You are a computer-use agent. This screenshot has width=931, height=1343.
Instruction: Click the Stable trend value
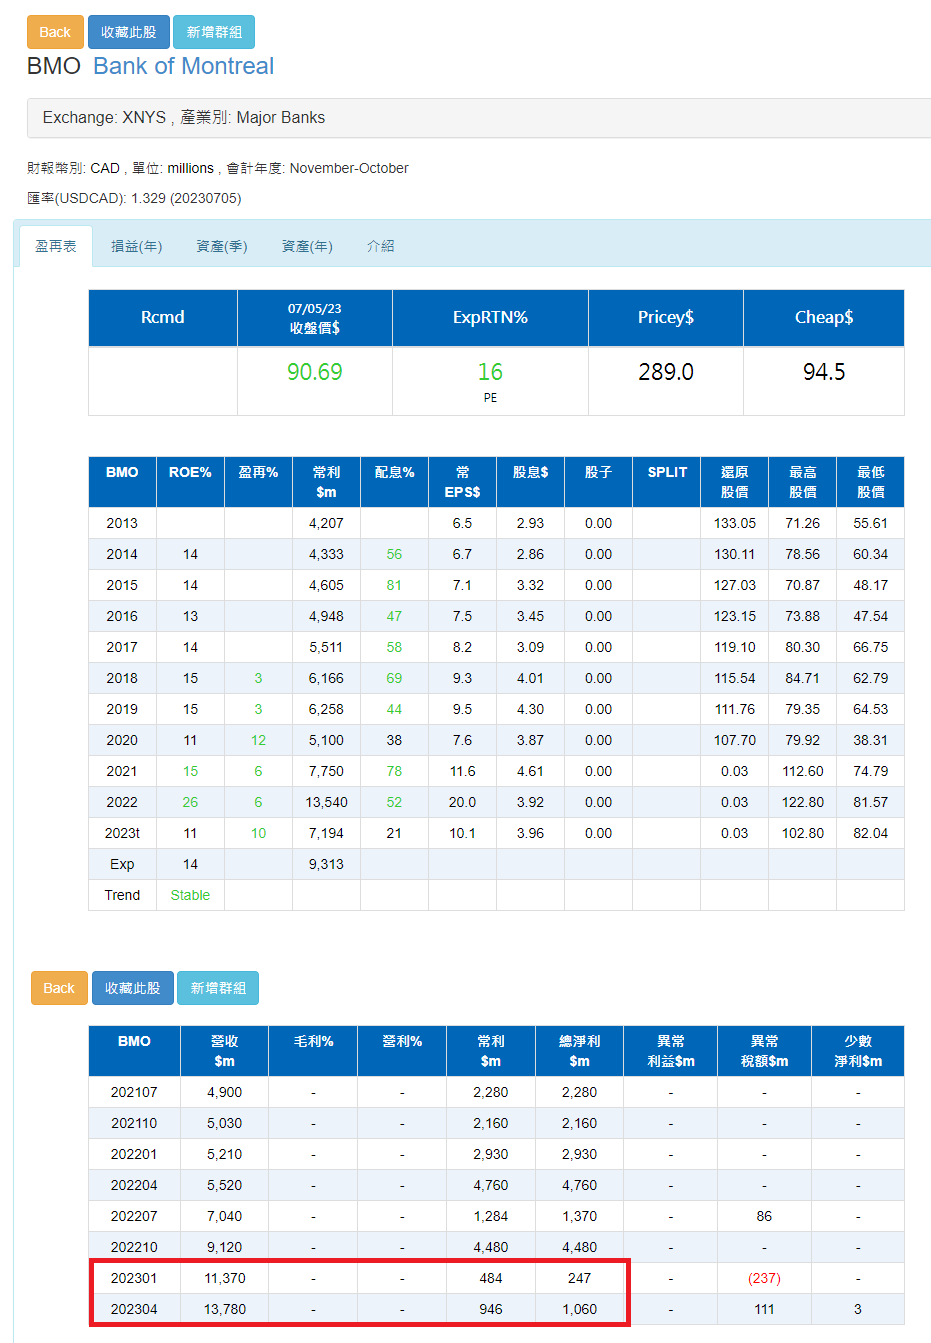coord(190,895)
